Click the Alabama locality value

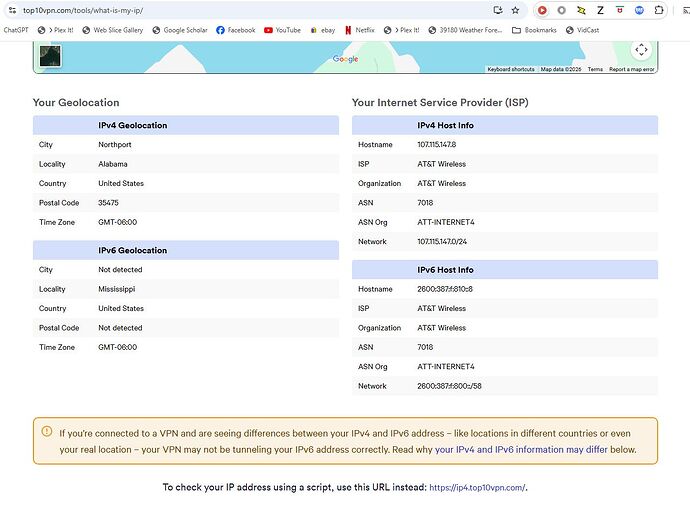tap(113, 164)
